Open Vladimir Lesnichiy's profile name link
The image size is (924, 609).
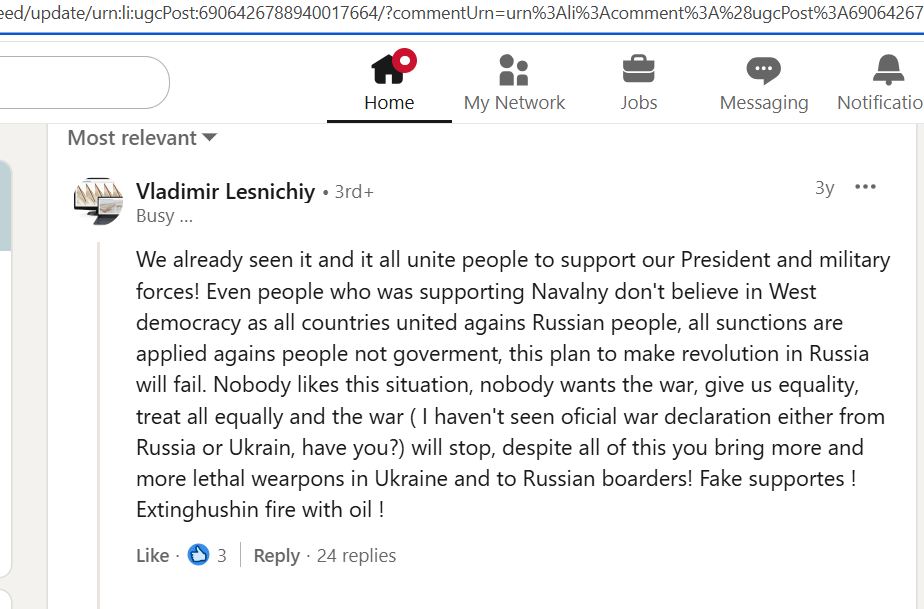[225, 191]
